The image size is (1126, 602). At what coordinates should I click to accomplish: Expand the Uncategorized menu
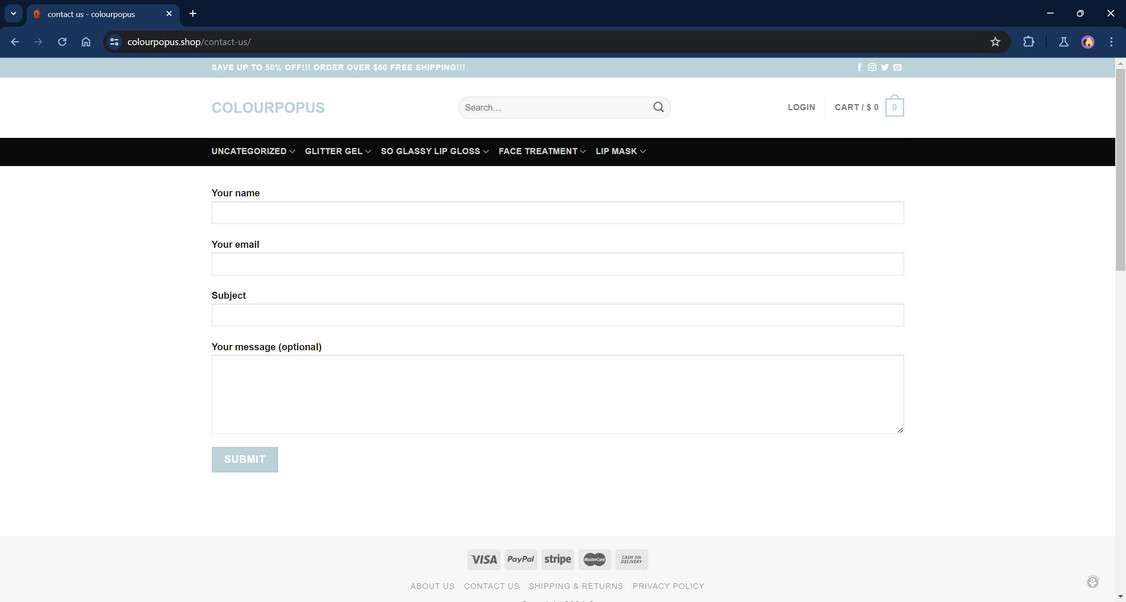pos(253,152)
